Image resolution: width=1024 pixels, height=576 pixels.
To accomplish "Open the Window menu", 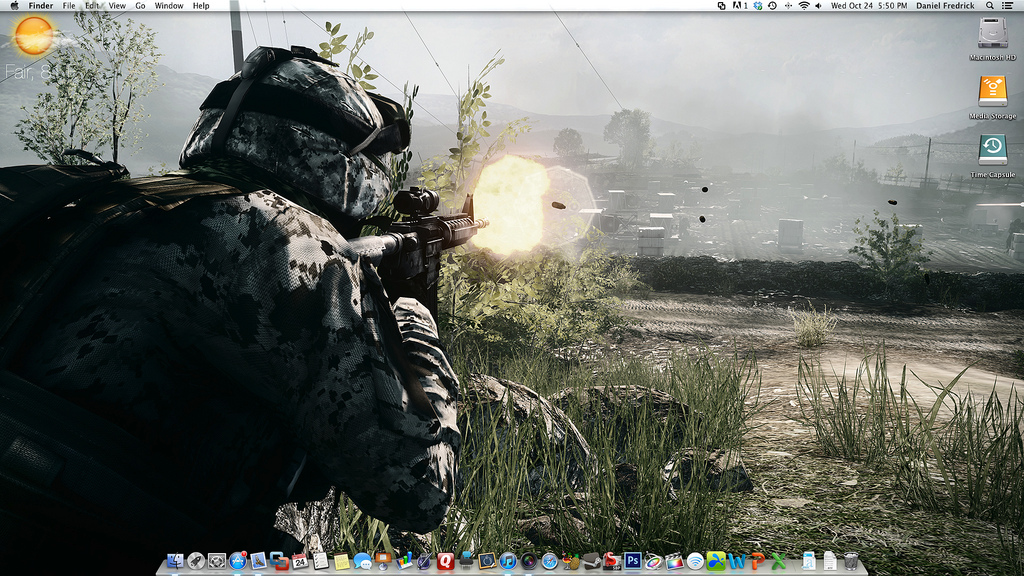I will (x=168, y=5).
